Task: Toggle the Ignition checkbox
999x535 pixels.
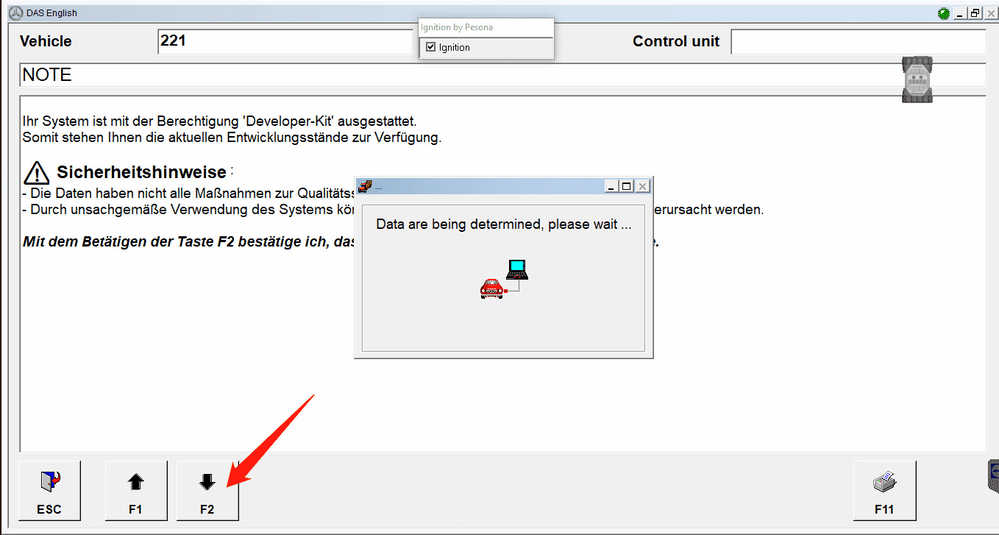Action: click(431, 47)
